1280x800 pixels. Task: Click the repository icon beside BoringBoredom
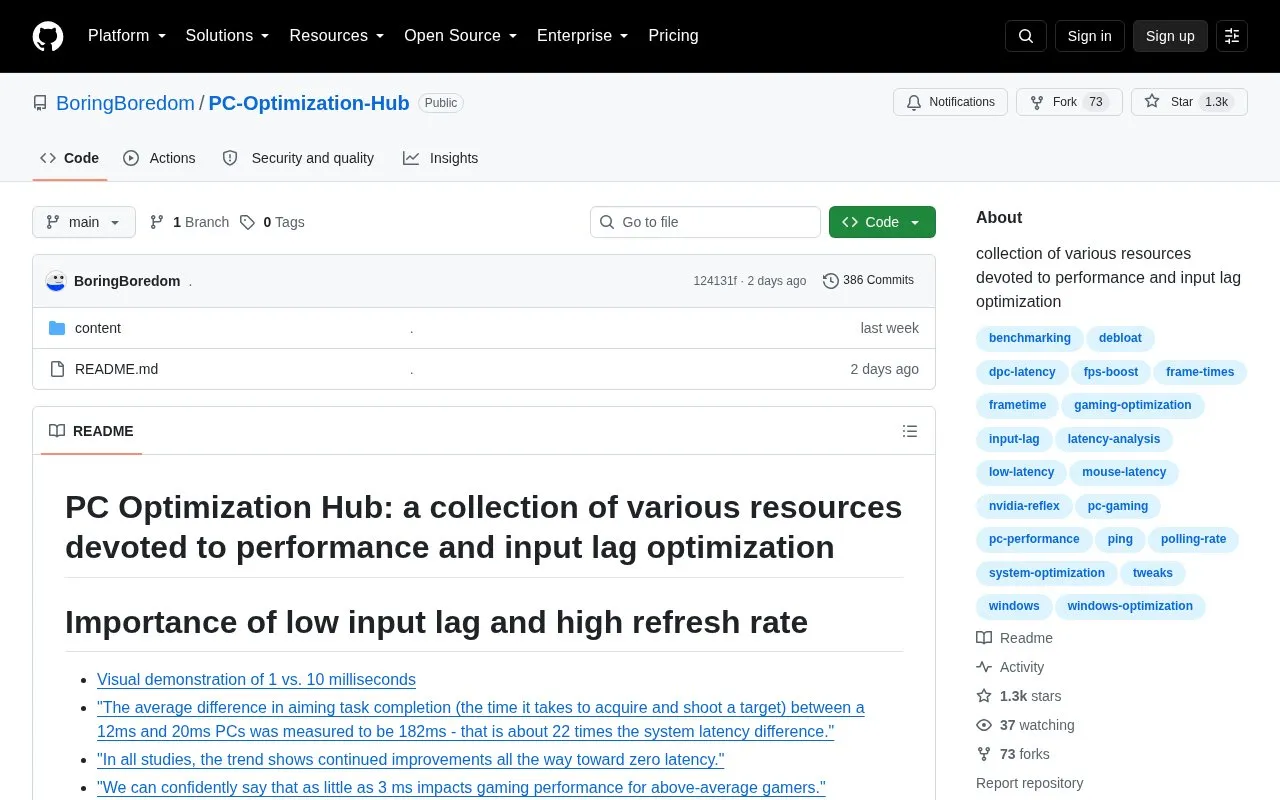40,103
